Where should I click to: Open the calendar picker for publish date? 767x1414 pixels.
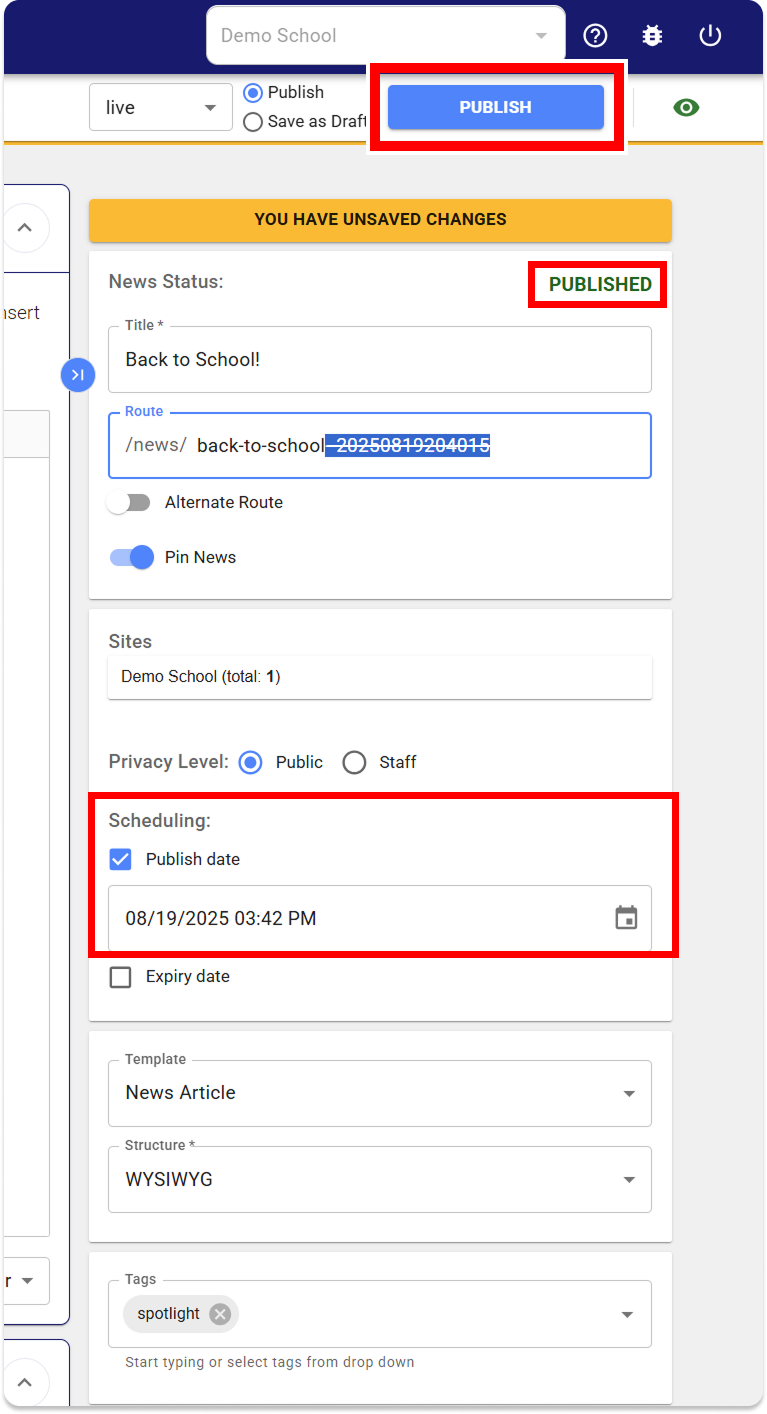626,918
